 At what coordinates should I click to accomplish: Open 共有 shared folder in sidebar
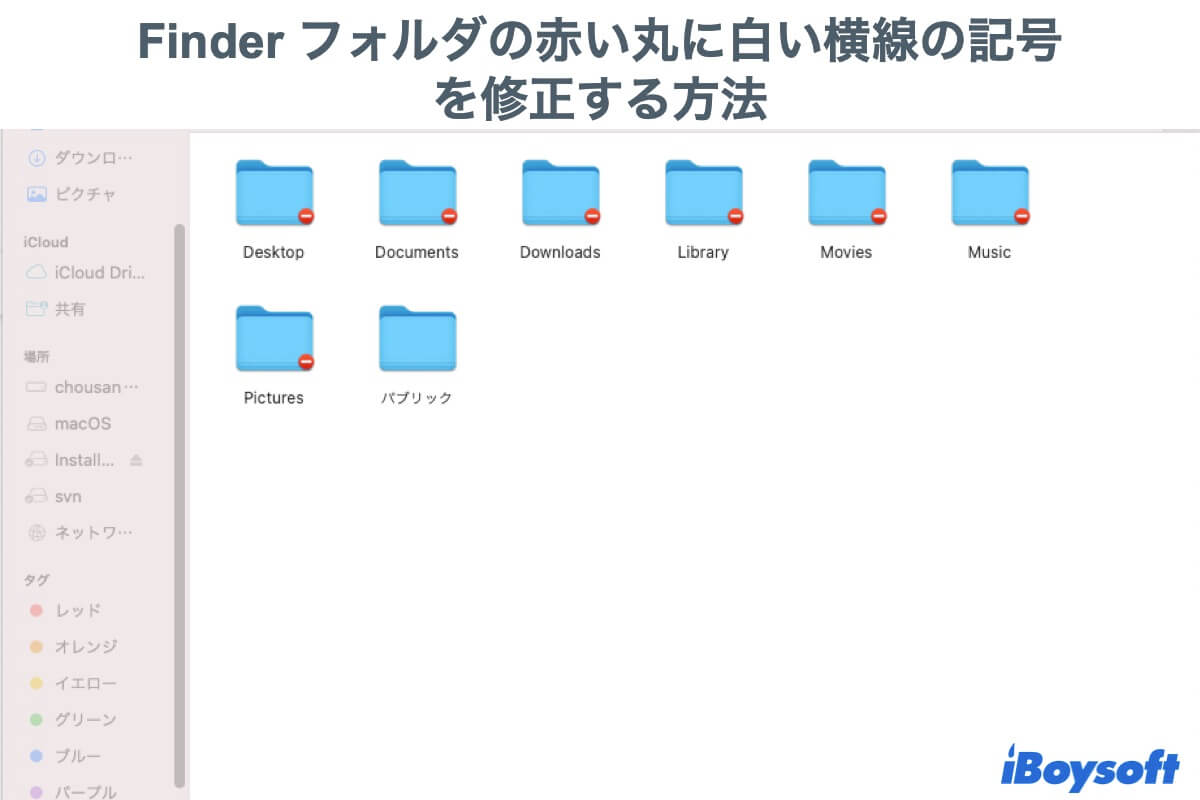coord(56,309)
